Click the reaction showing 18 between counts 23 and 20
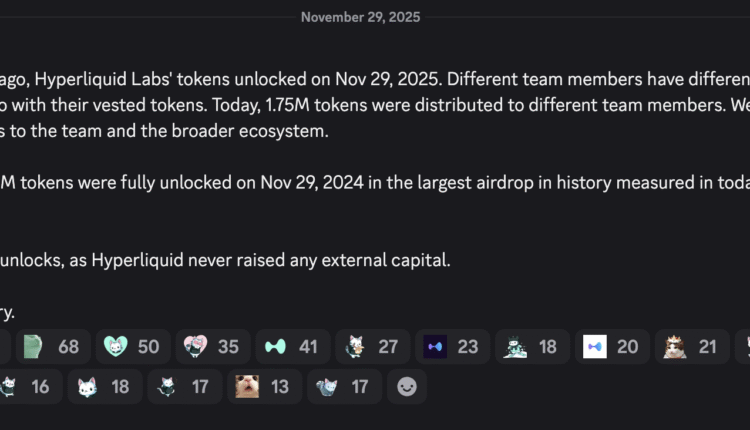The height and width of the screenshot is (430, 750). pyautogui.click(x=532, y=347)
